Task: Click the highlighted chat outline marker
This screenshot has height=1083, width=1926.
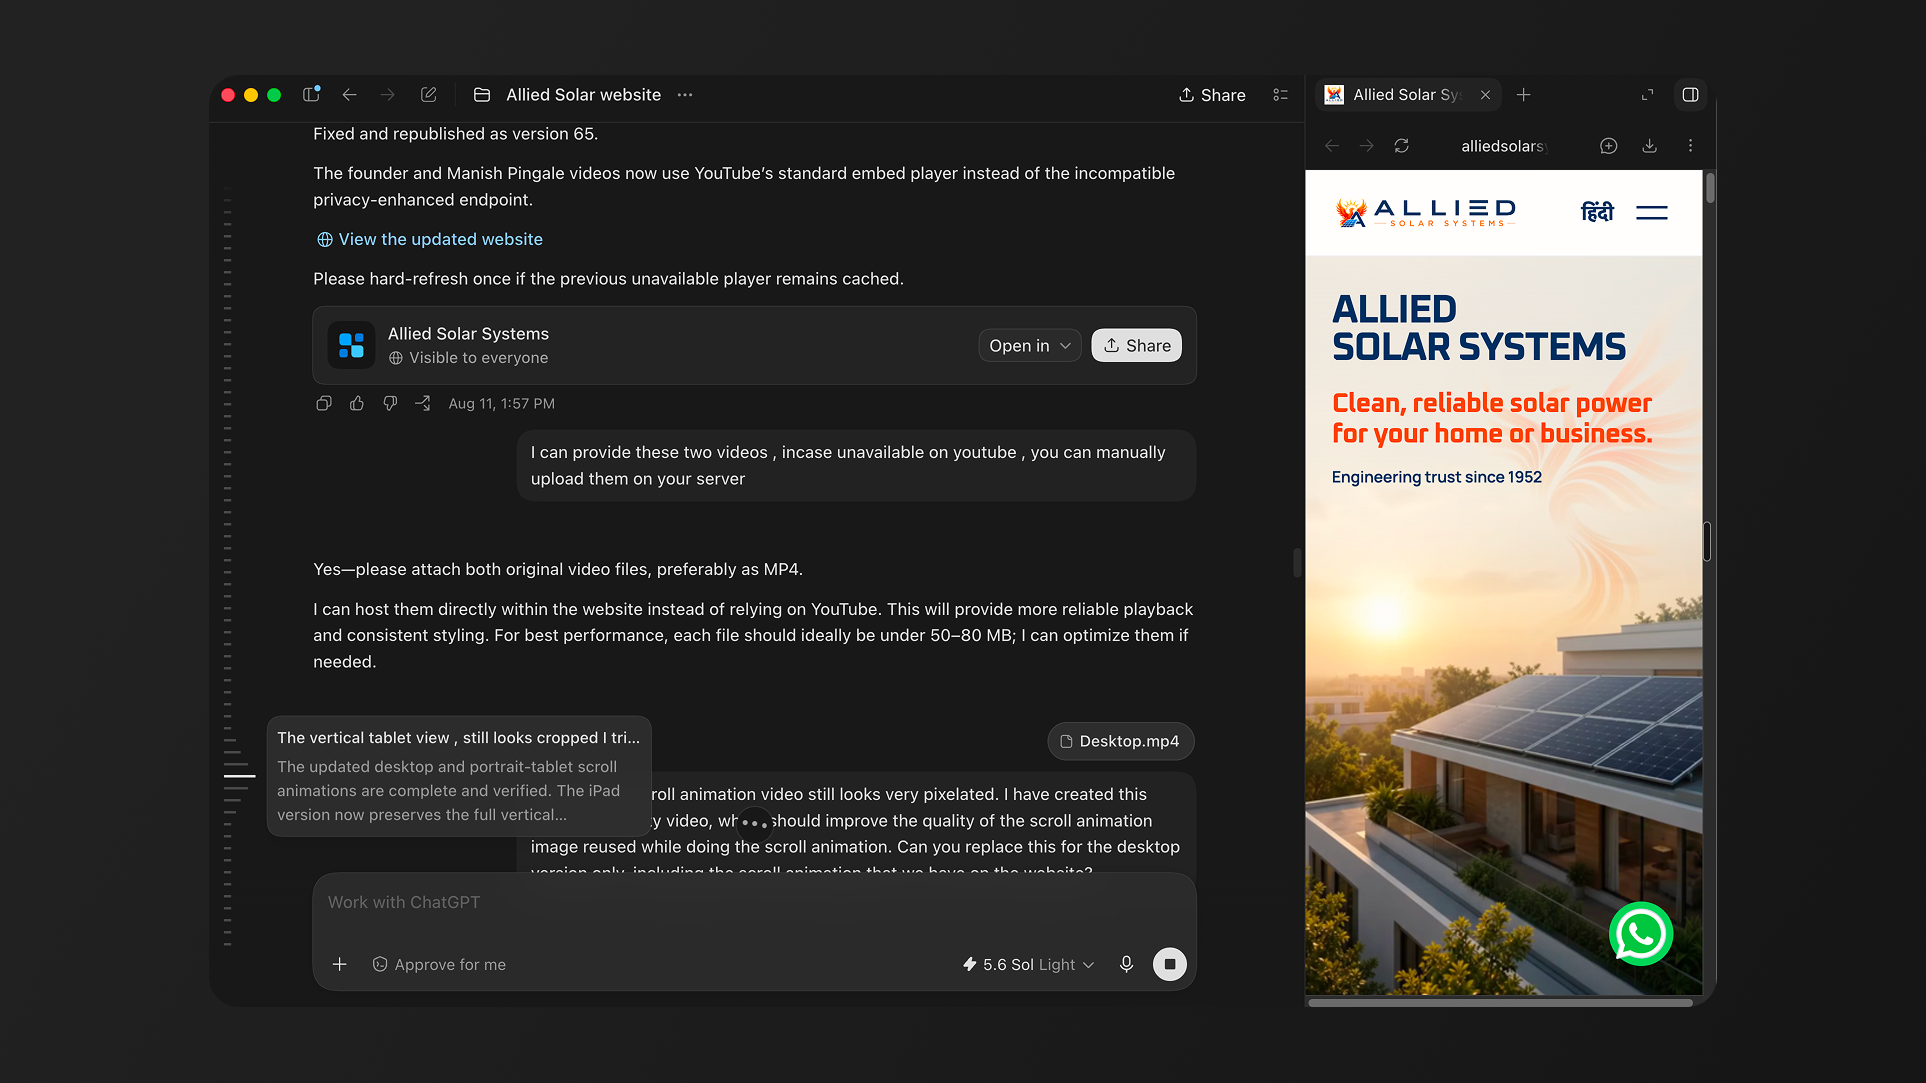Action: click(x=239, y=776)
